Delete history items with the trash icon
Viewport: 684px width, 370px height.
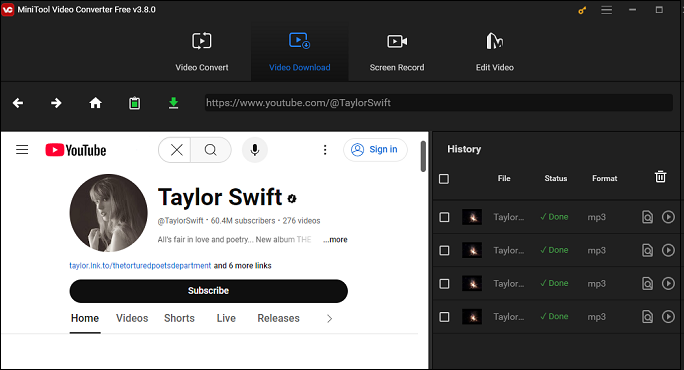(660, 177)
